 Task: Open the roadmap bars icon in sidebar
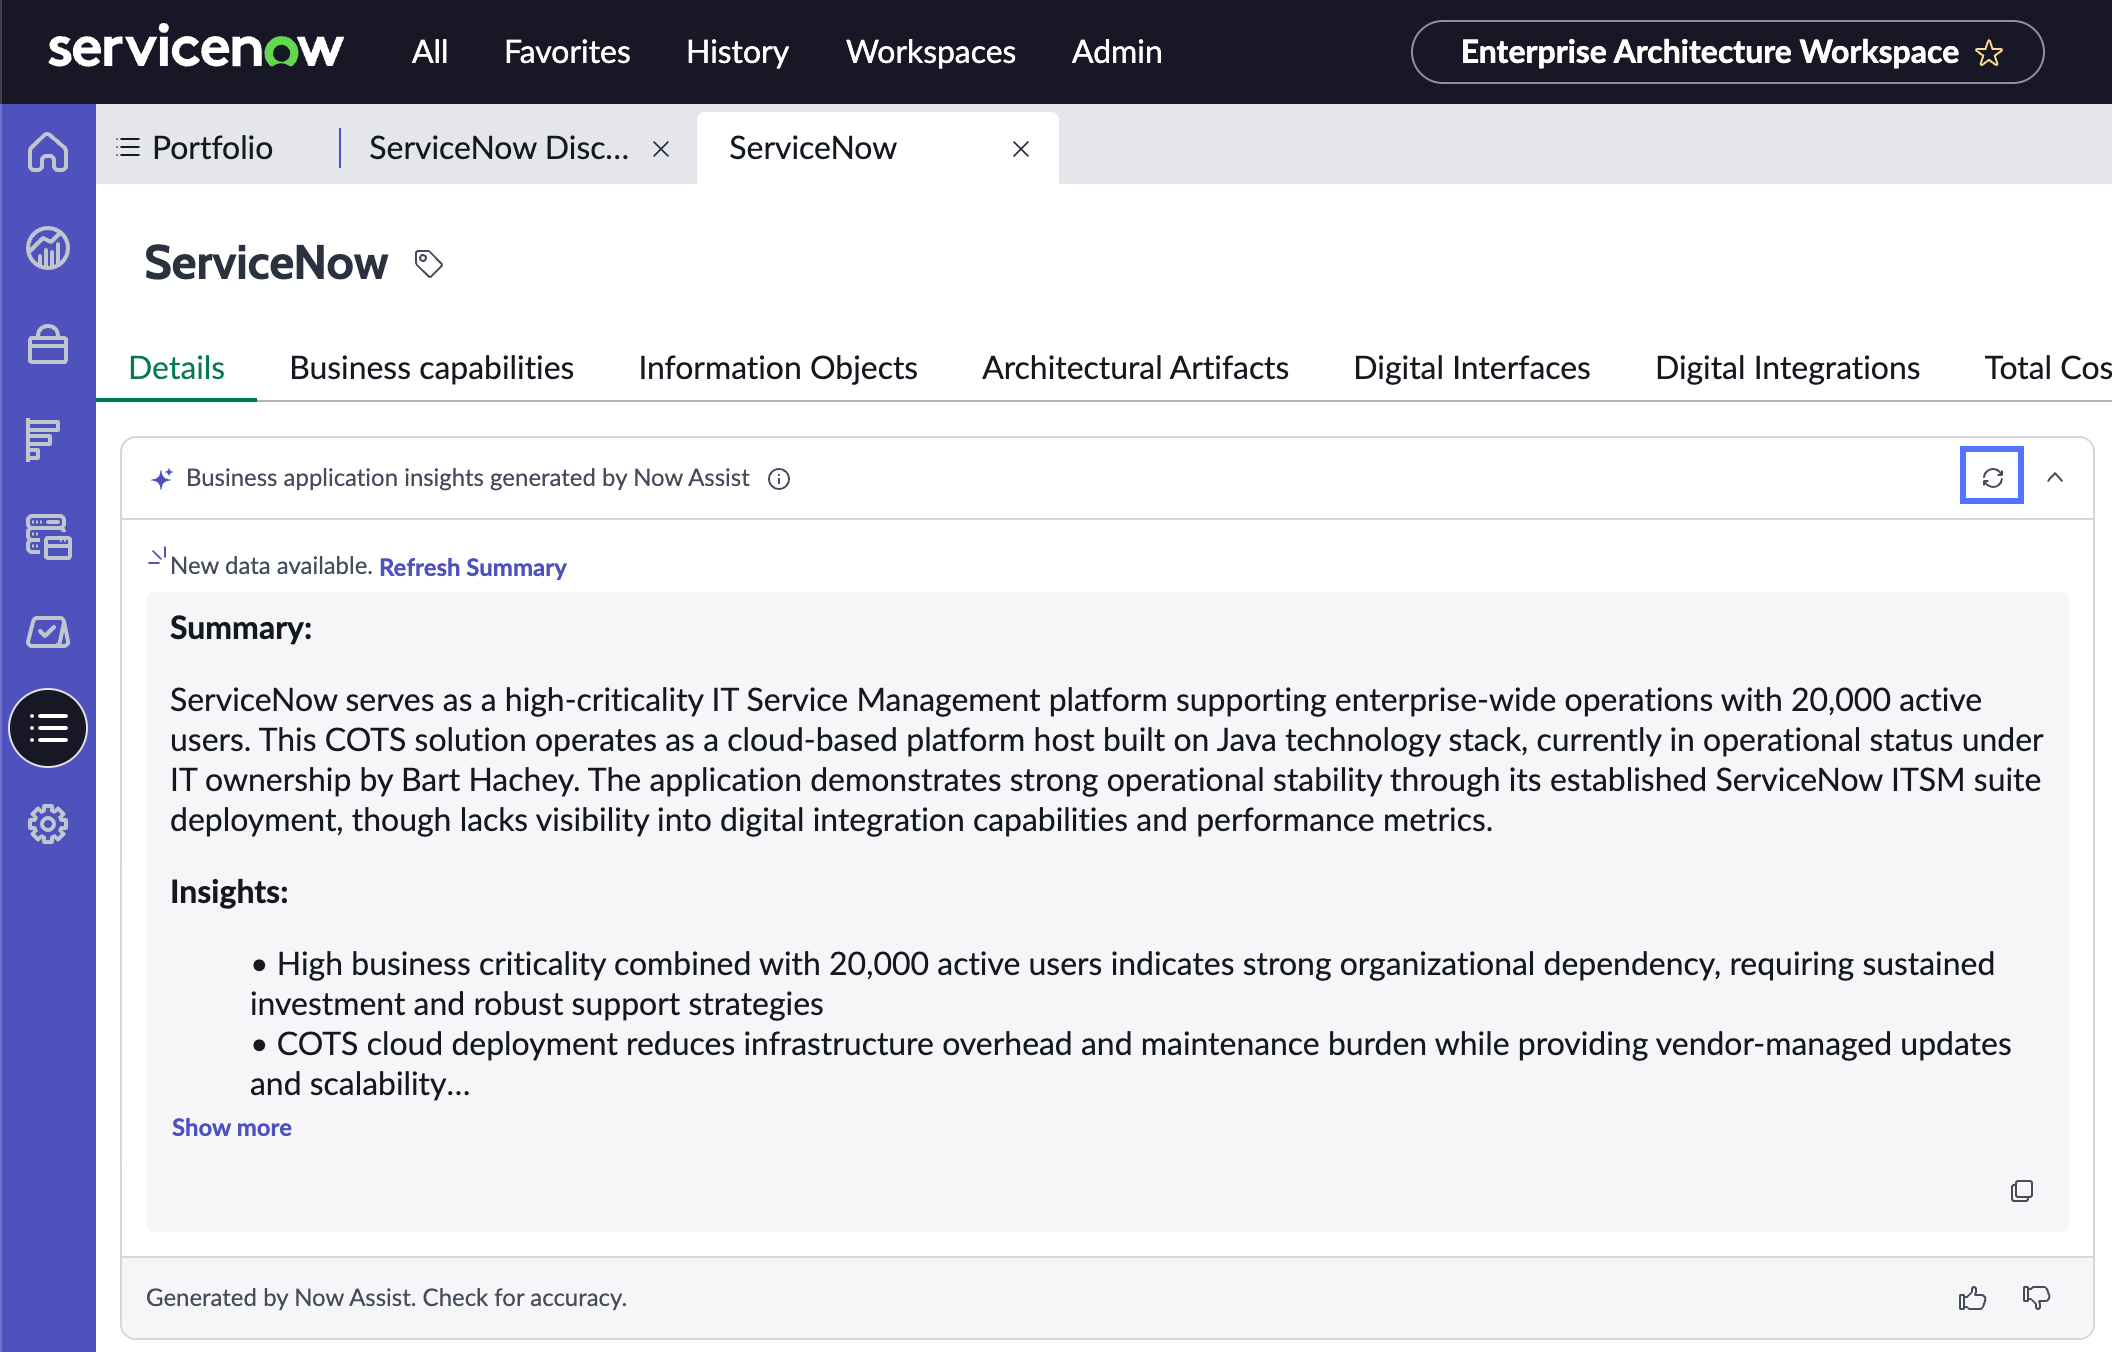pos(44,440)
